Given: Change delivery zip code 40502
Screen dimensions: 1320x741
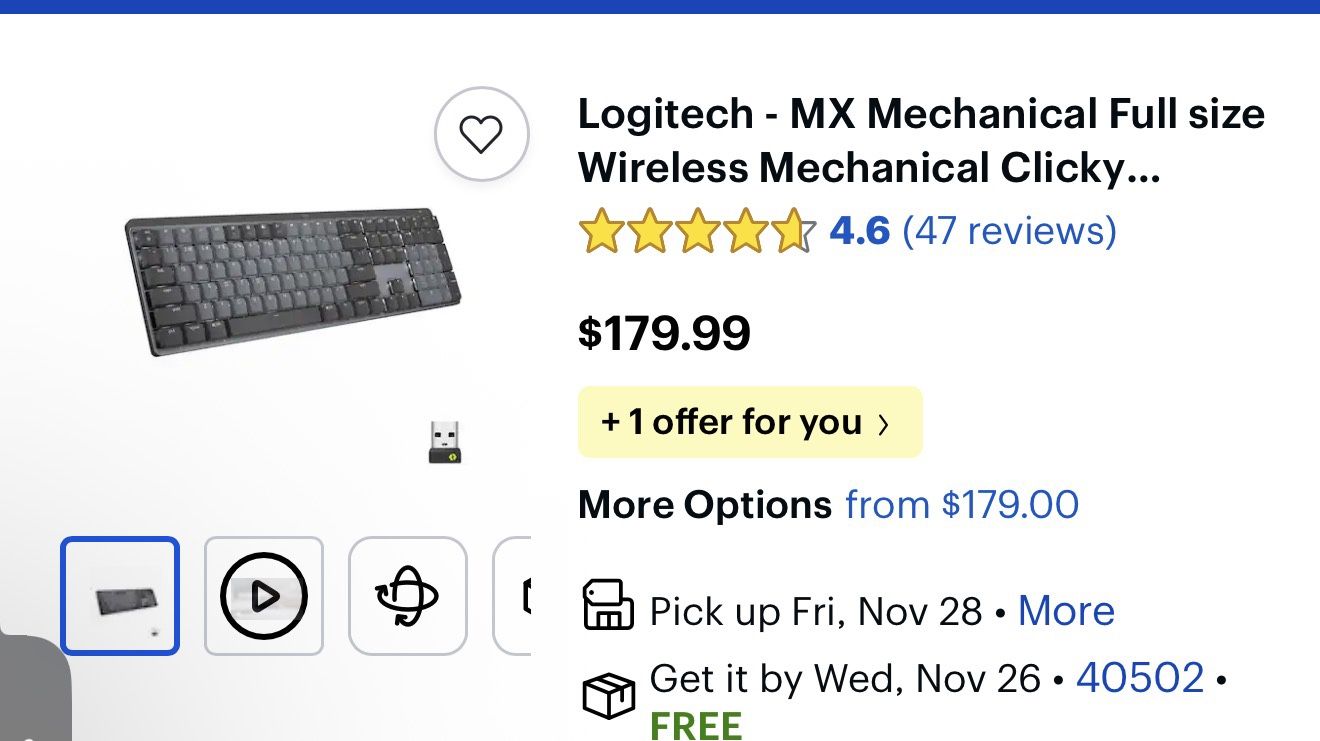Looking at the screenshot, I should [1138, 677].
